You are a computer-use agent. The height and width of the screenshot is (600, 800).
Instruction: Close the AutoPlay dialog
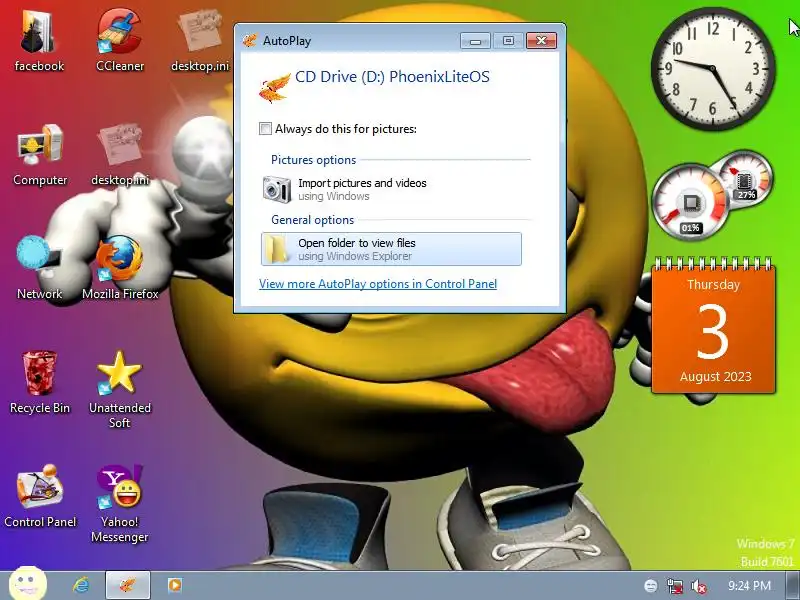[541, 41]
